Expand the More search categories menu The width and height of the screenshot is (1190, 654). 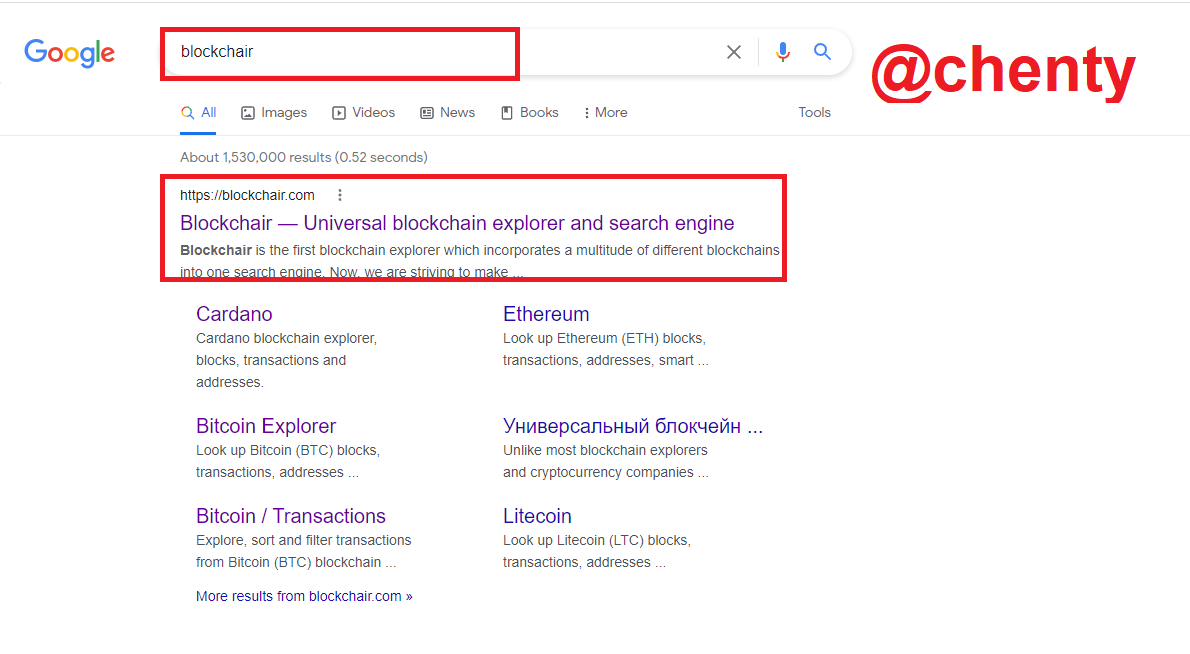pyautogui.click(x=605, y=113)
